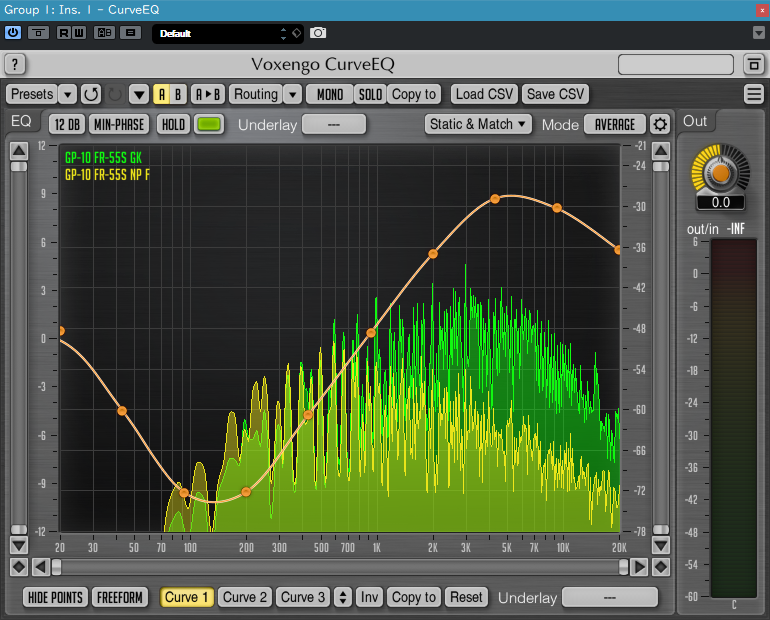Toggle SOLO channel
Image resolution: width=770 pixels, height=620 pixels.
click(370, 94)
